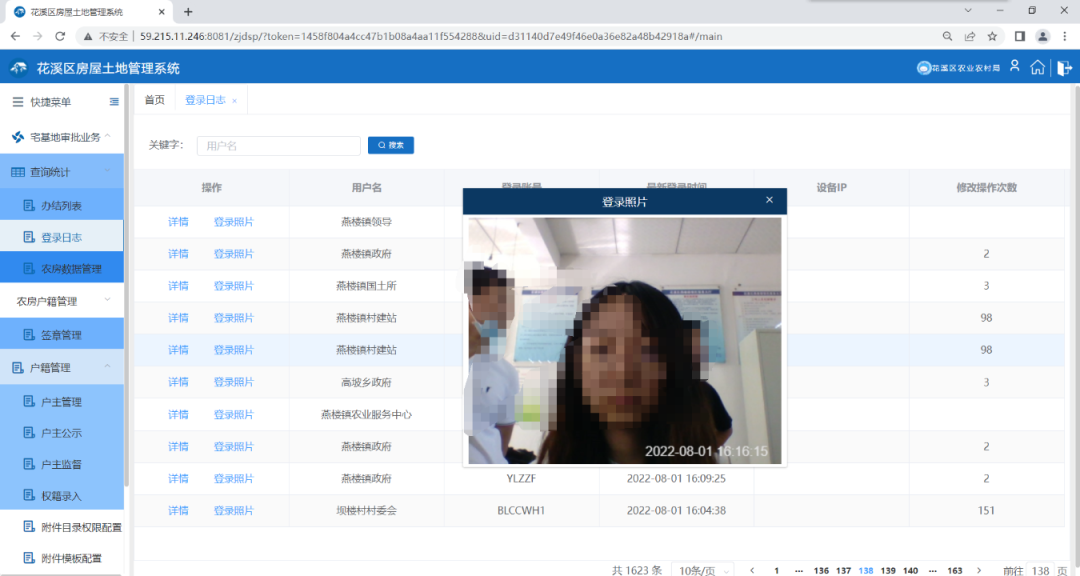Collapse the sidebar using the 快捷菜单 fold icon
The width and height of the screenshot is (1080, 576).
point(114,102)
